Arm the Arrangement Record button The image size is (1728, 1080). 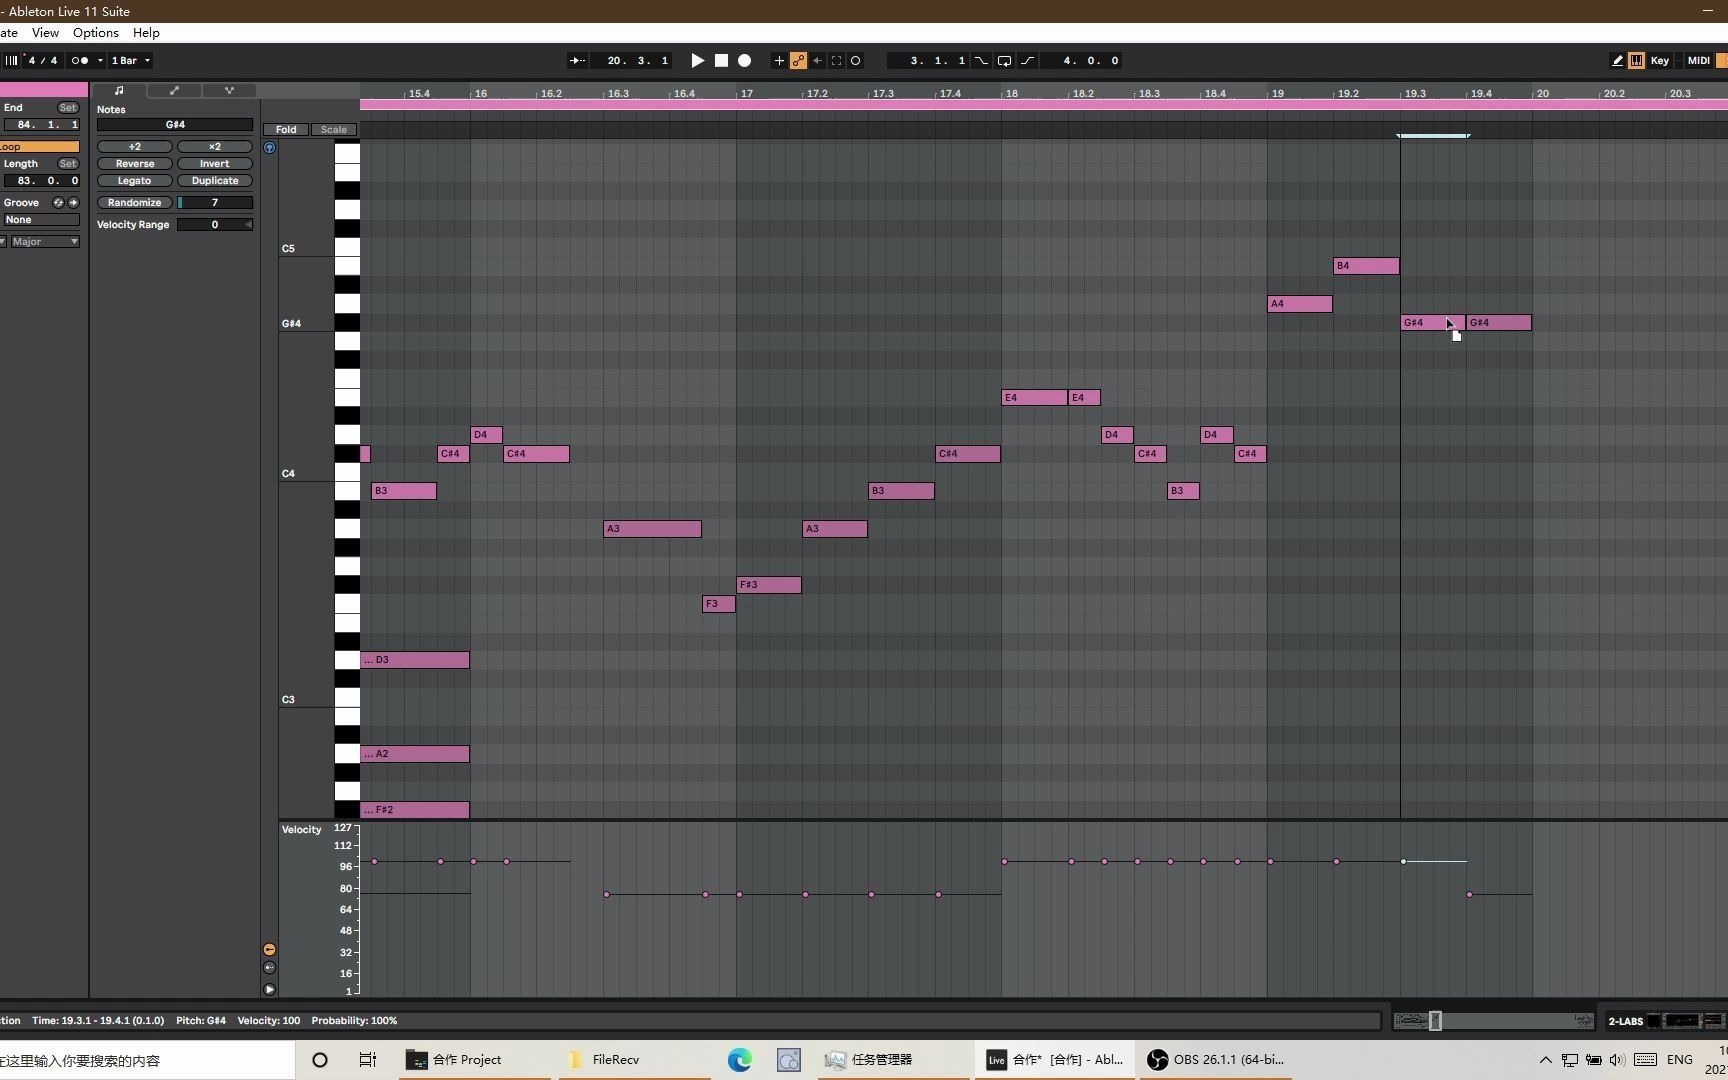click(744, 61)
